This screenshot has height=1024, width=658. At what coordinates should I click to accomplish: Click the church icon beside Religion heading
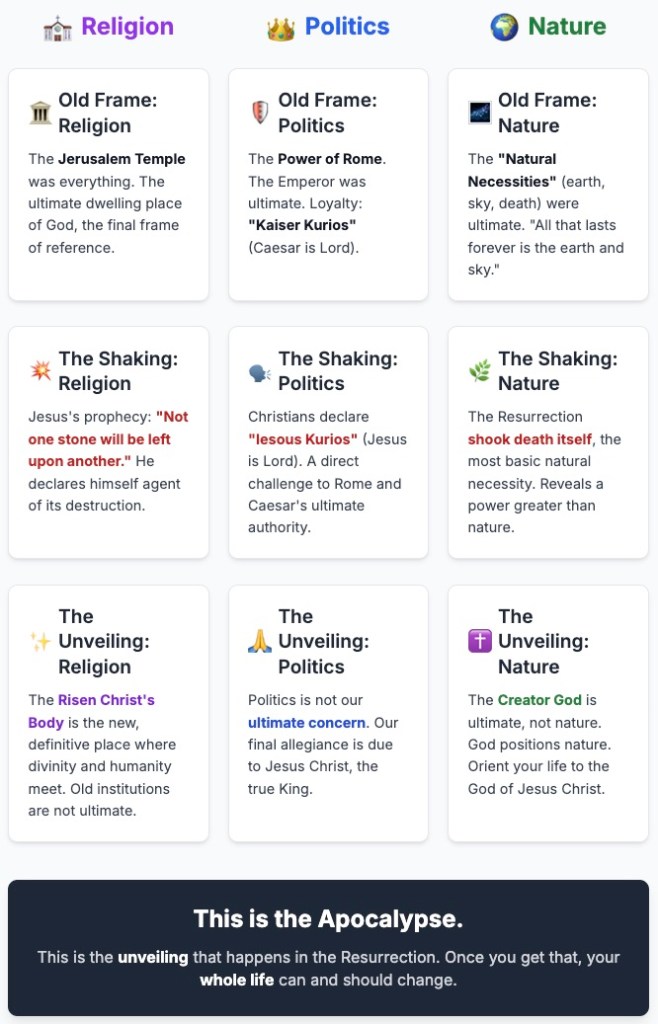[x=58, y=28]
